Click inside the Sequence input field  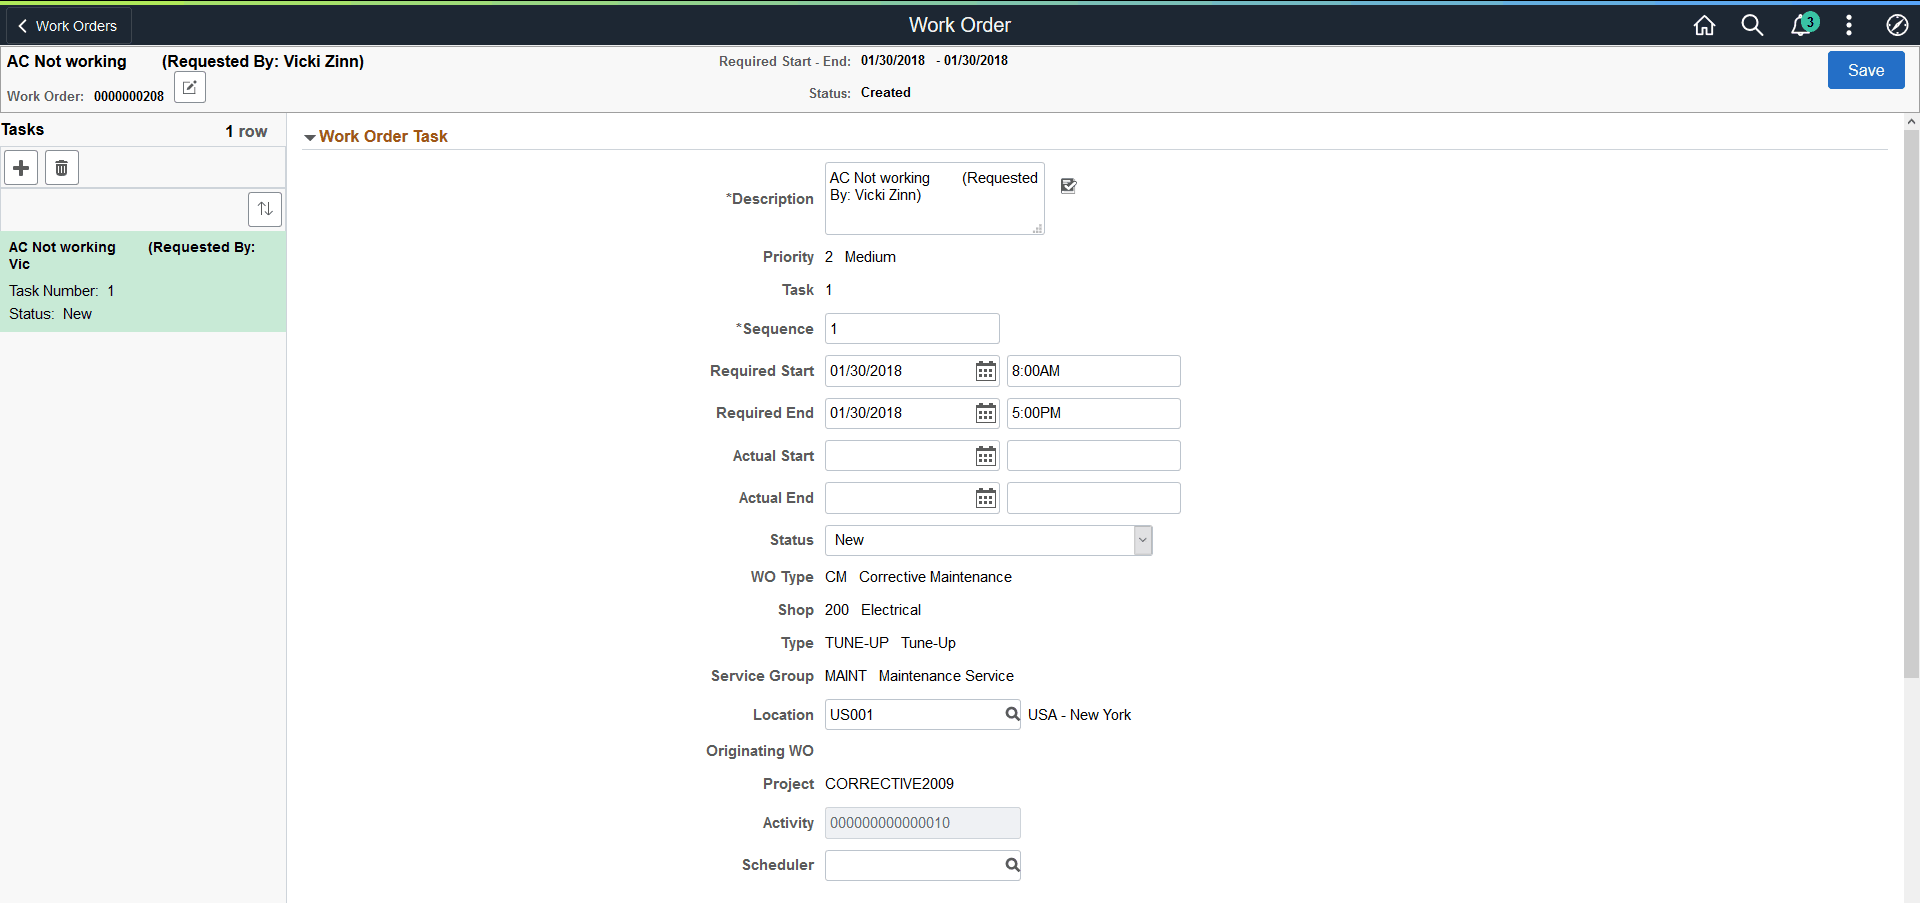pyautogui.click(x=910, y=328)
